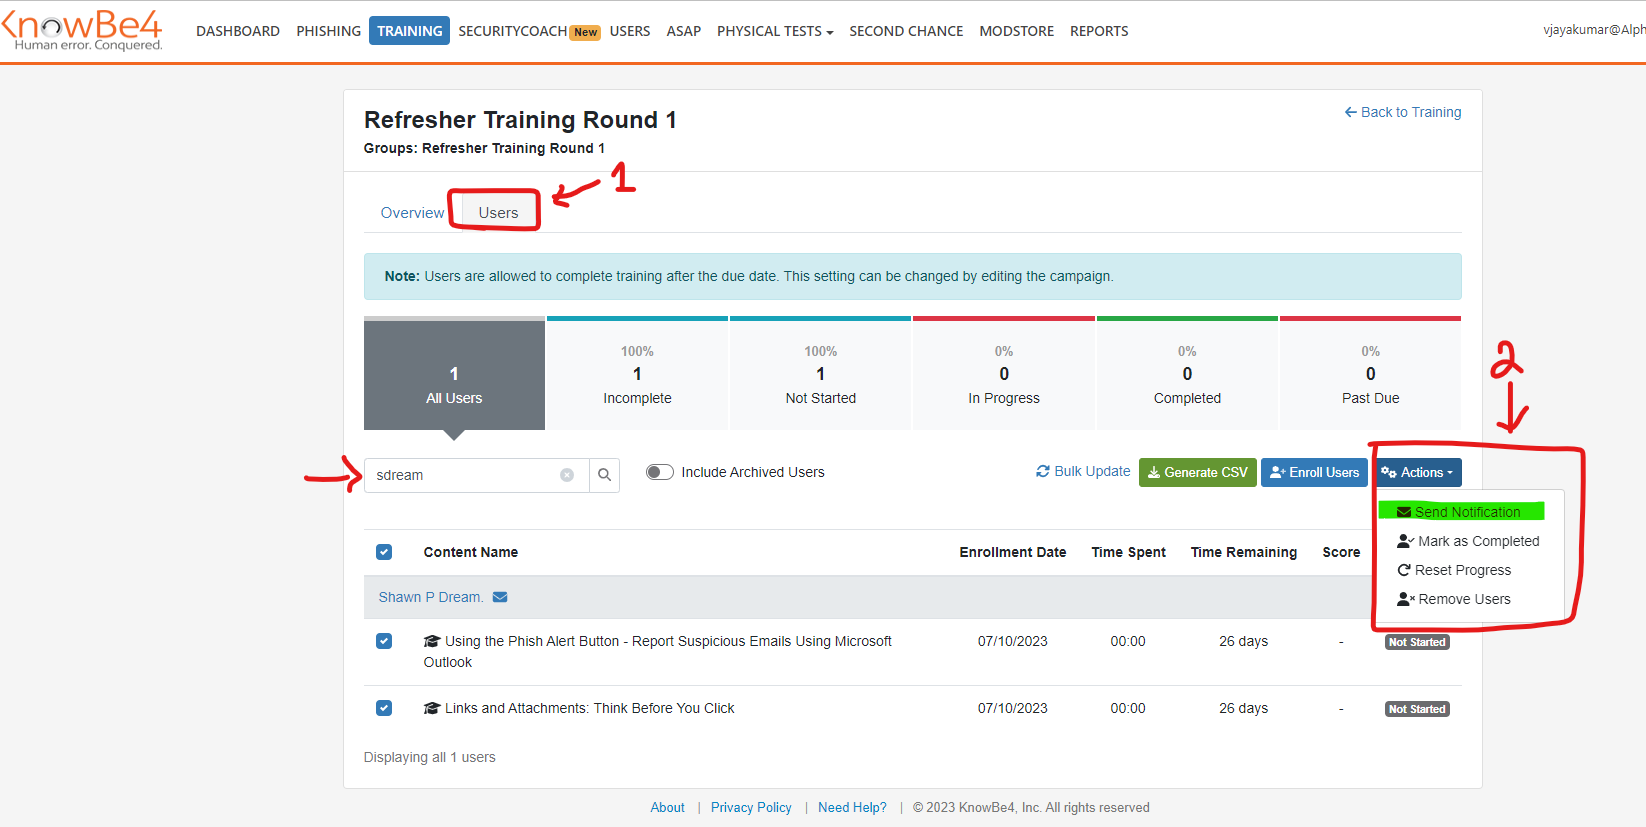The image size is (1646, 827).
Task: Click the envelope icon beside Shawn P Dream
Action: coord(500,597)
